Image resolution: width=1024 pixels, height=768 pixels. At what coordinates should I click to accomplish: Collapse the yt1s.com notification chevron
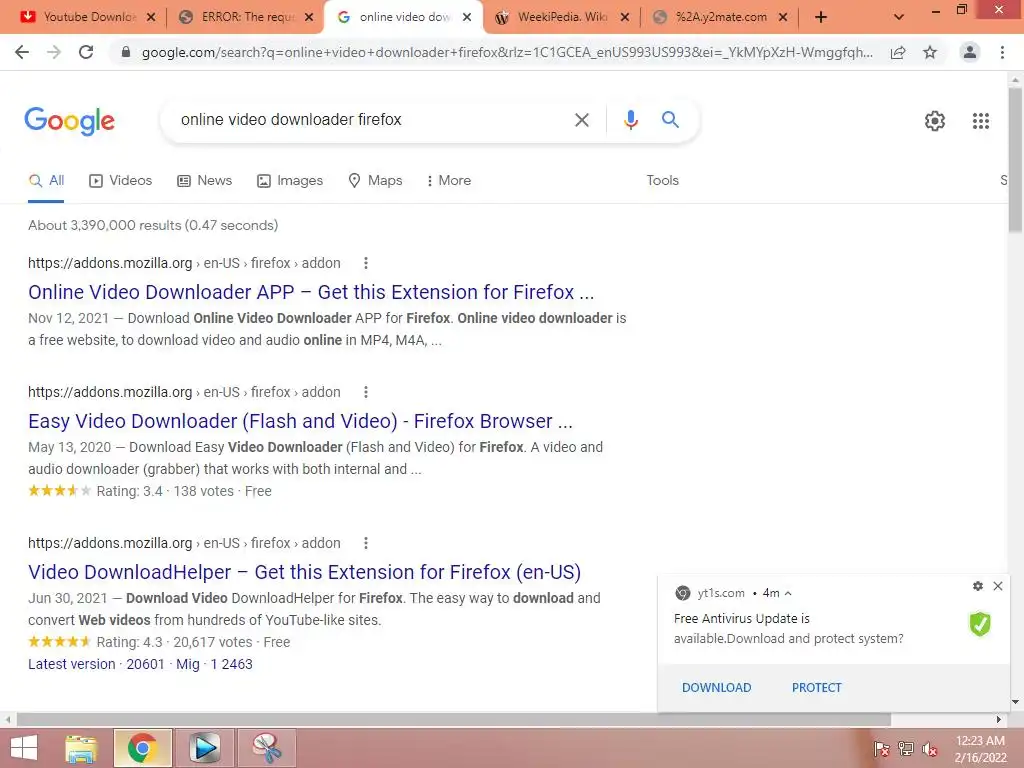[x=788, y=593]
